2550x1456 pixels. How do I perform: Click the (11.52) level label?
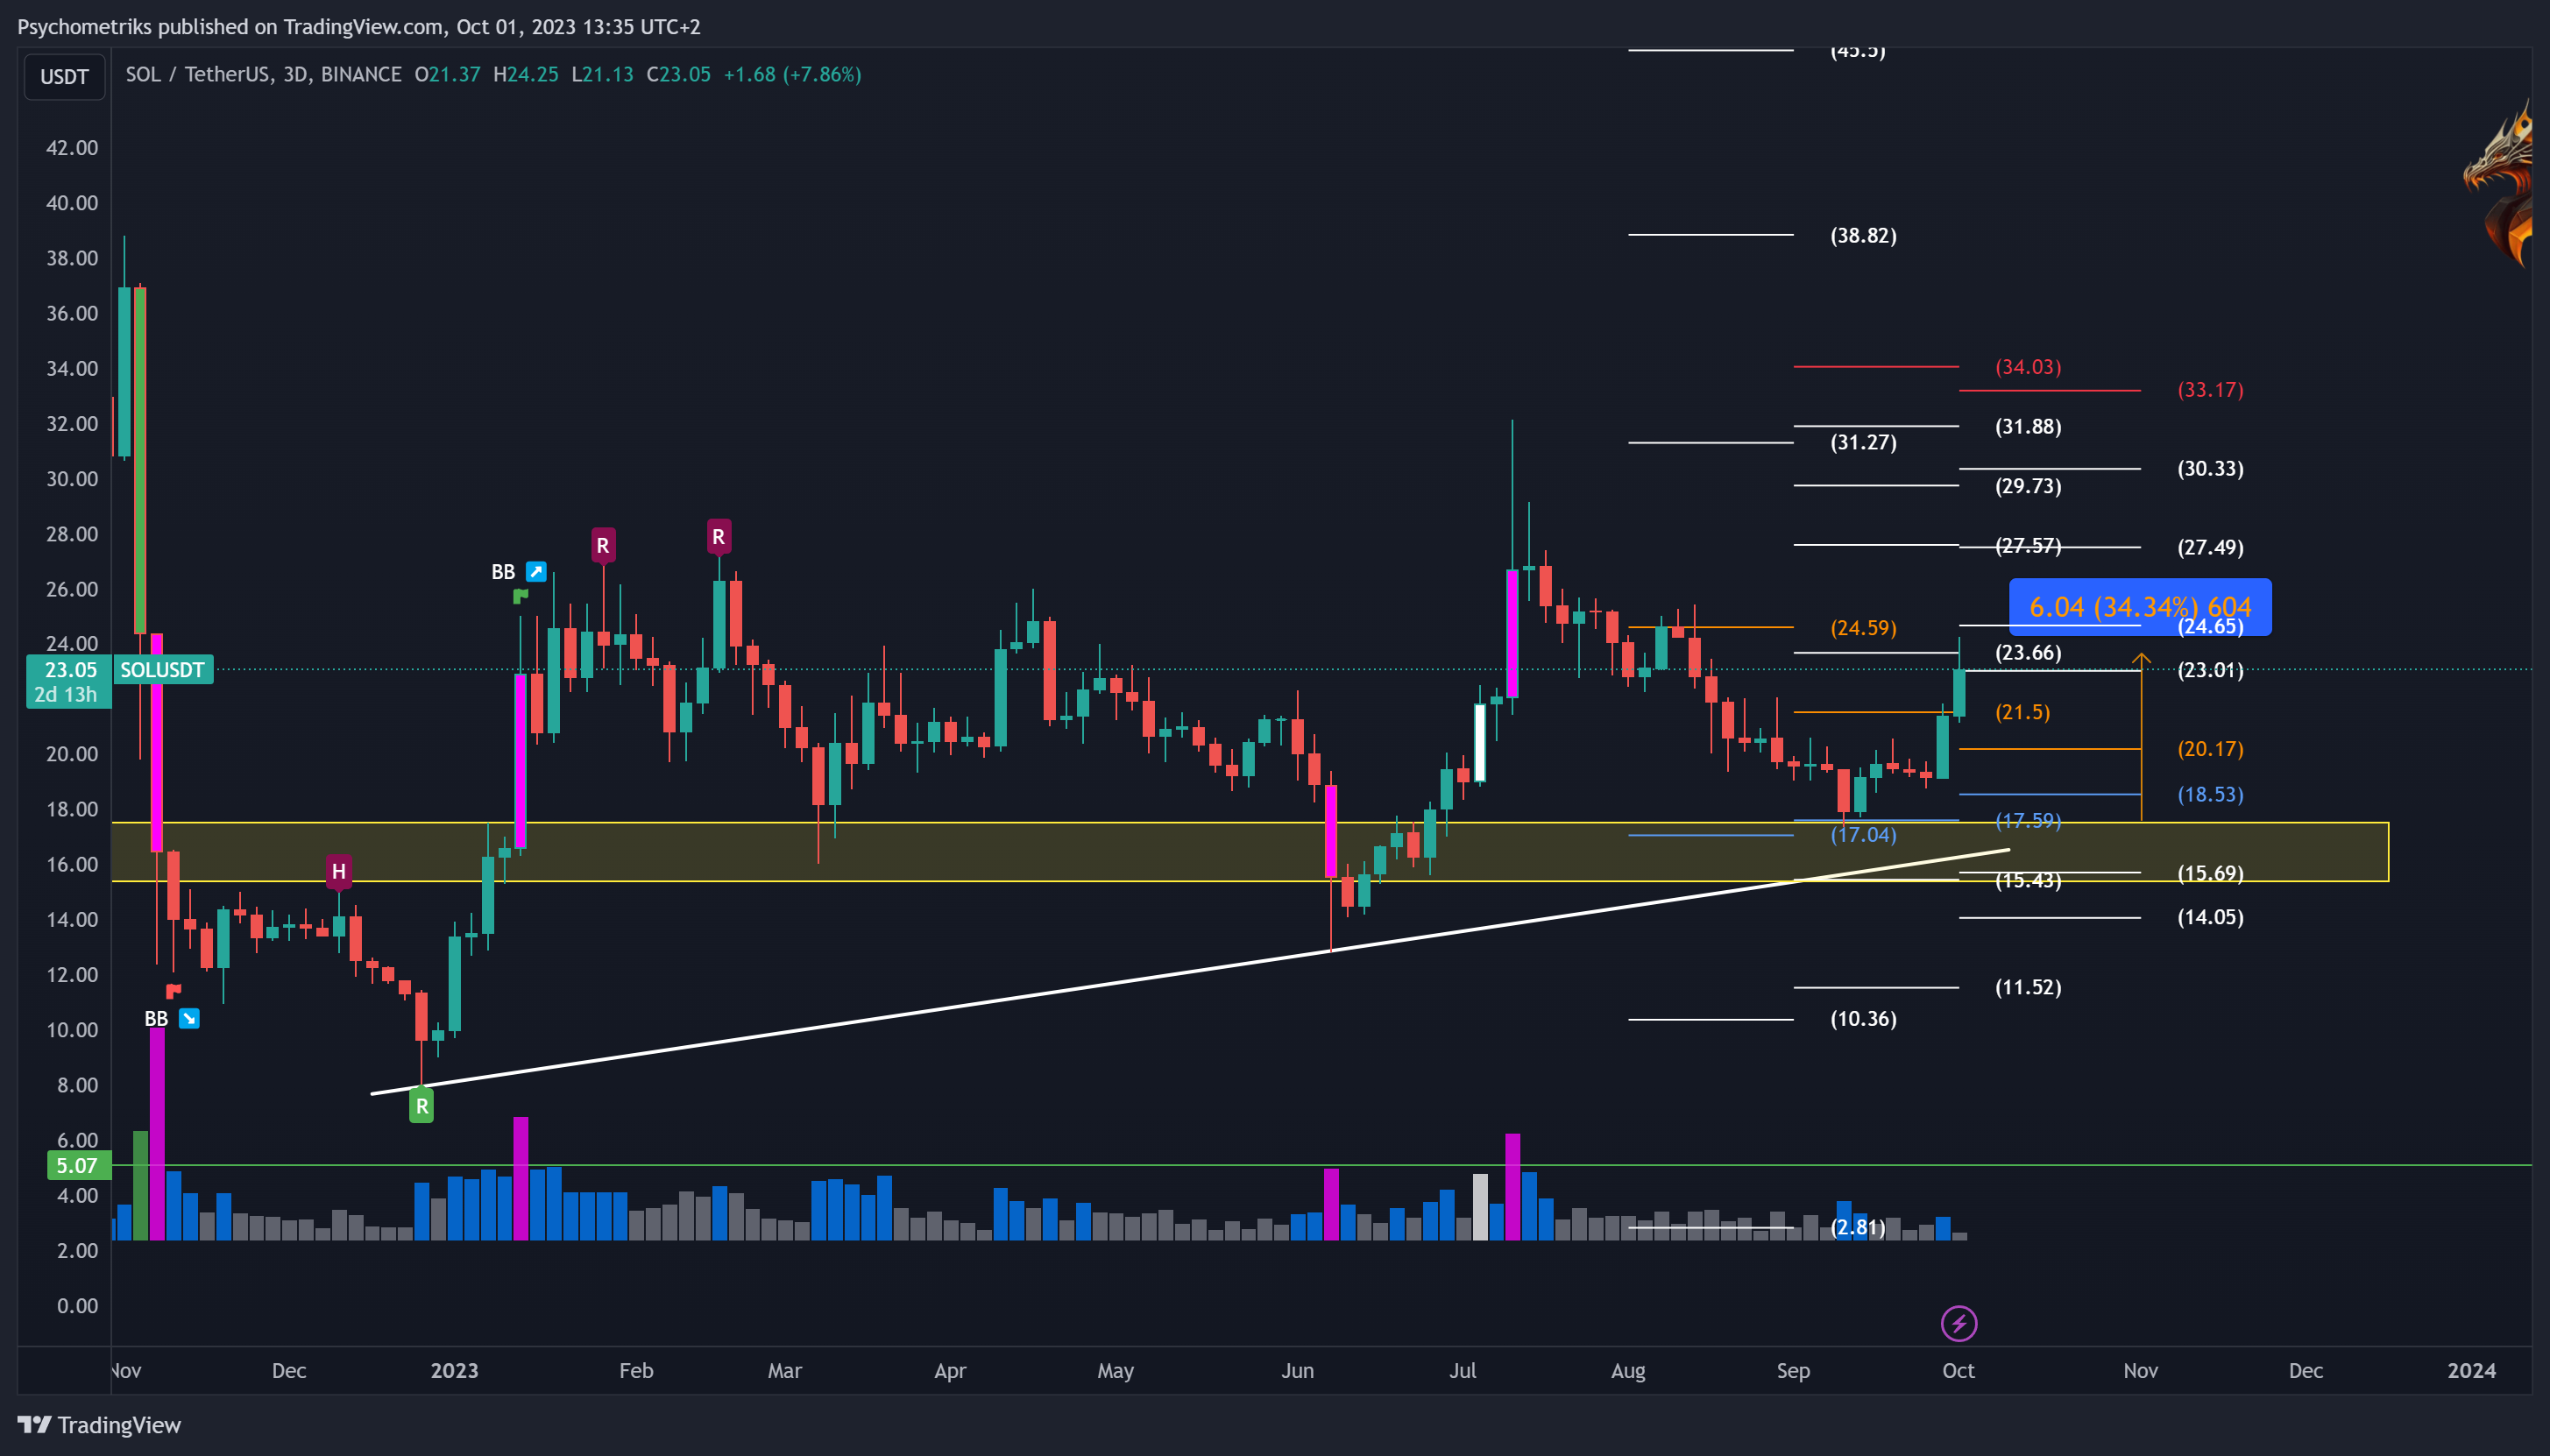pyautogui.click(x=2028, y=987)
